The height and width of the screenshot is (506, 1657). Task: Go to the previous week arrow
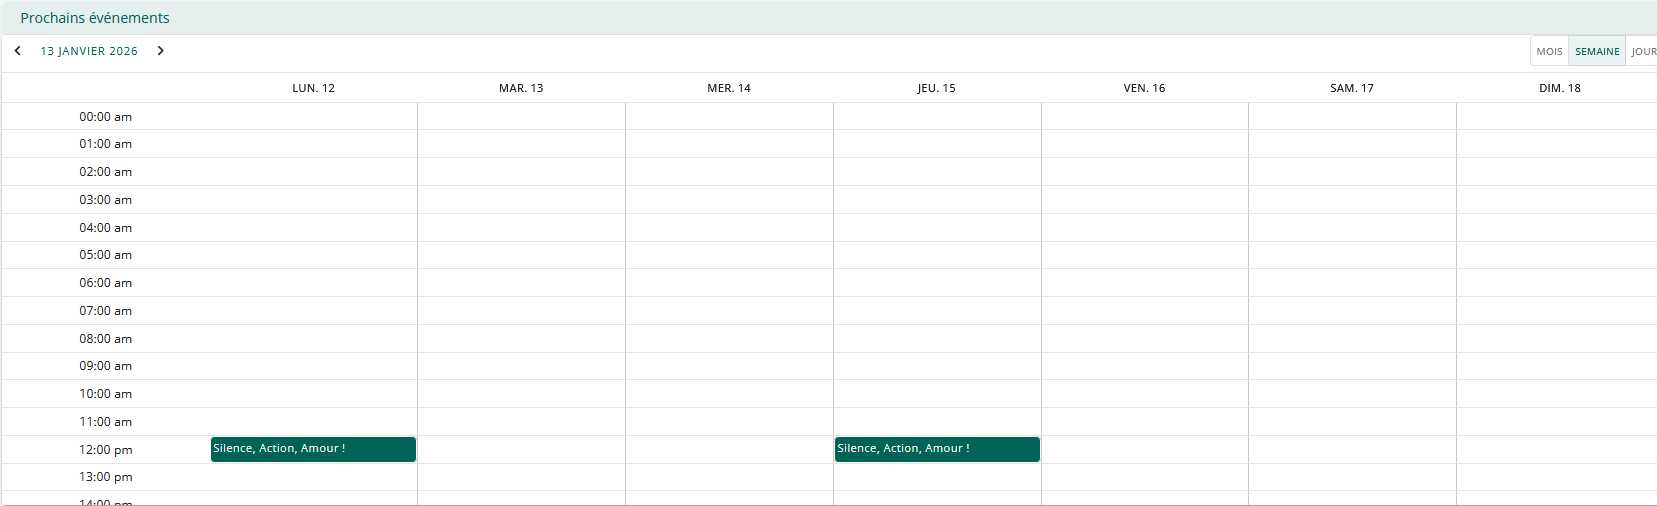tap(18, 51)
